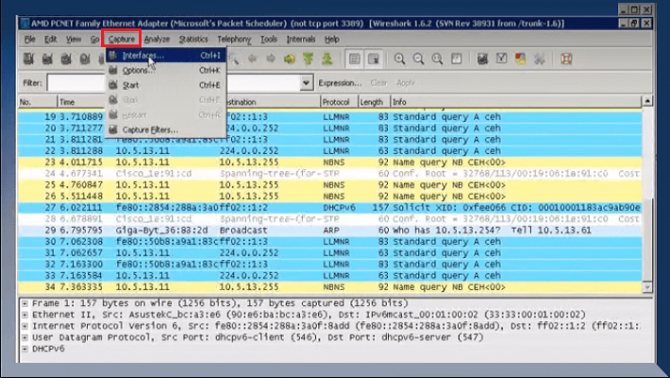
Task: Expand User Datagram Protocol node
Action: click(25, 337)
